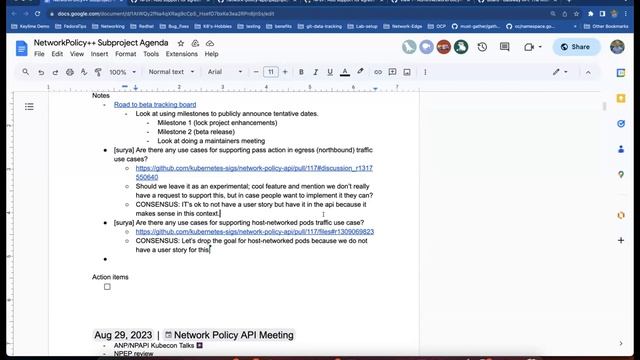640x360 pixels.
Task: Open the zoom 100% dropdown
Action: [122, 72]
